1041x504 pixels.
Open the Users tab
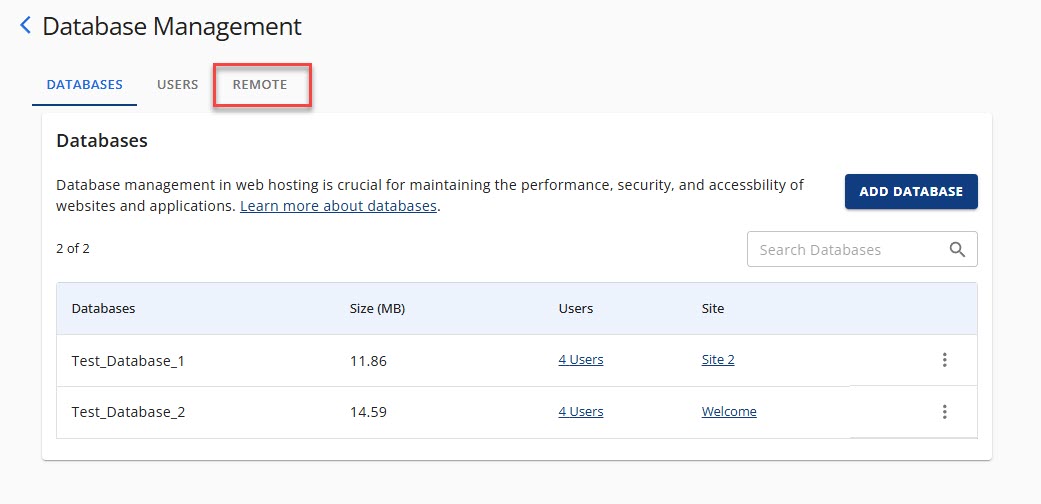tap(177, 85)
